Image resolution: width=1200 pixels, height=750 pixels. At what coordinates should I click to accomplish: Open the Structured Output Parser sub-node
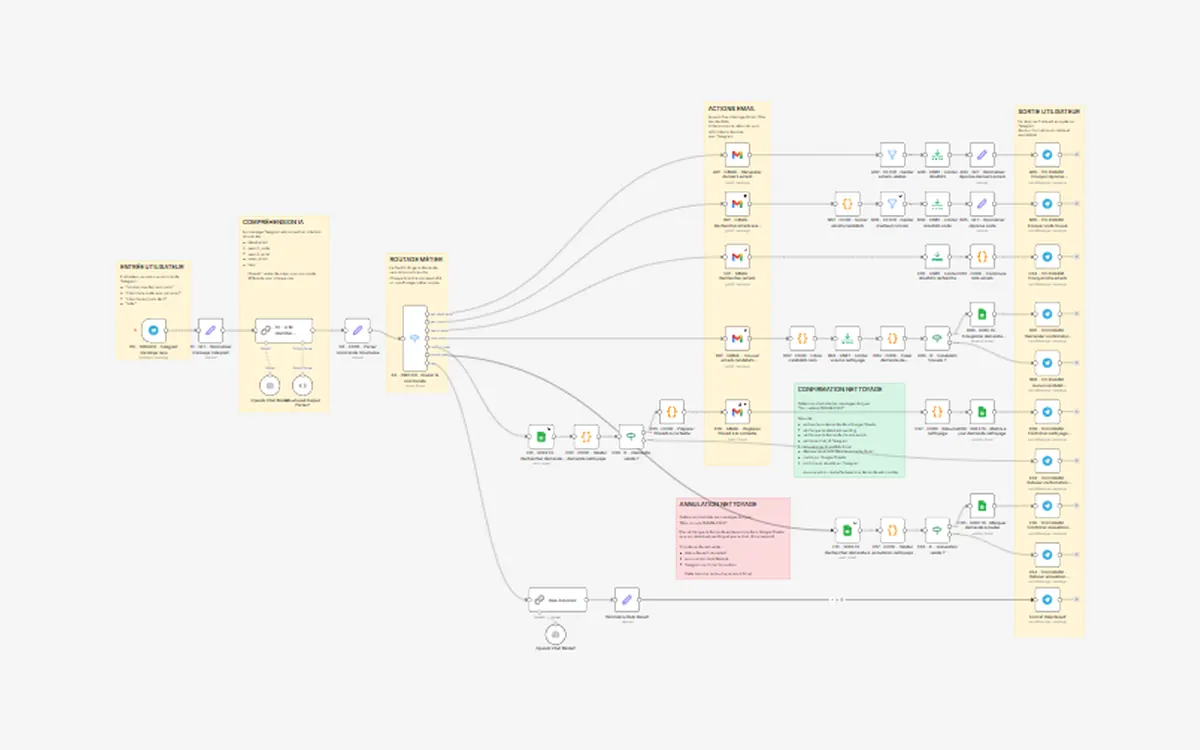[304, 384]
